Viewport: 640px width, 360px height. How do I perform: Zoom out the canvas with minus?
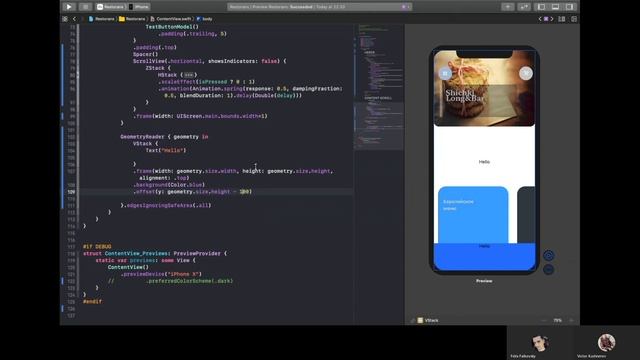[x=544, y=320]
